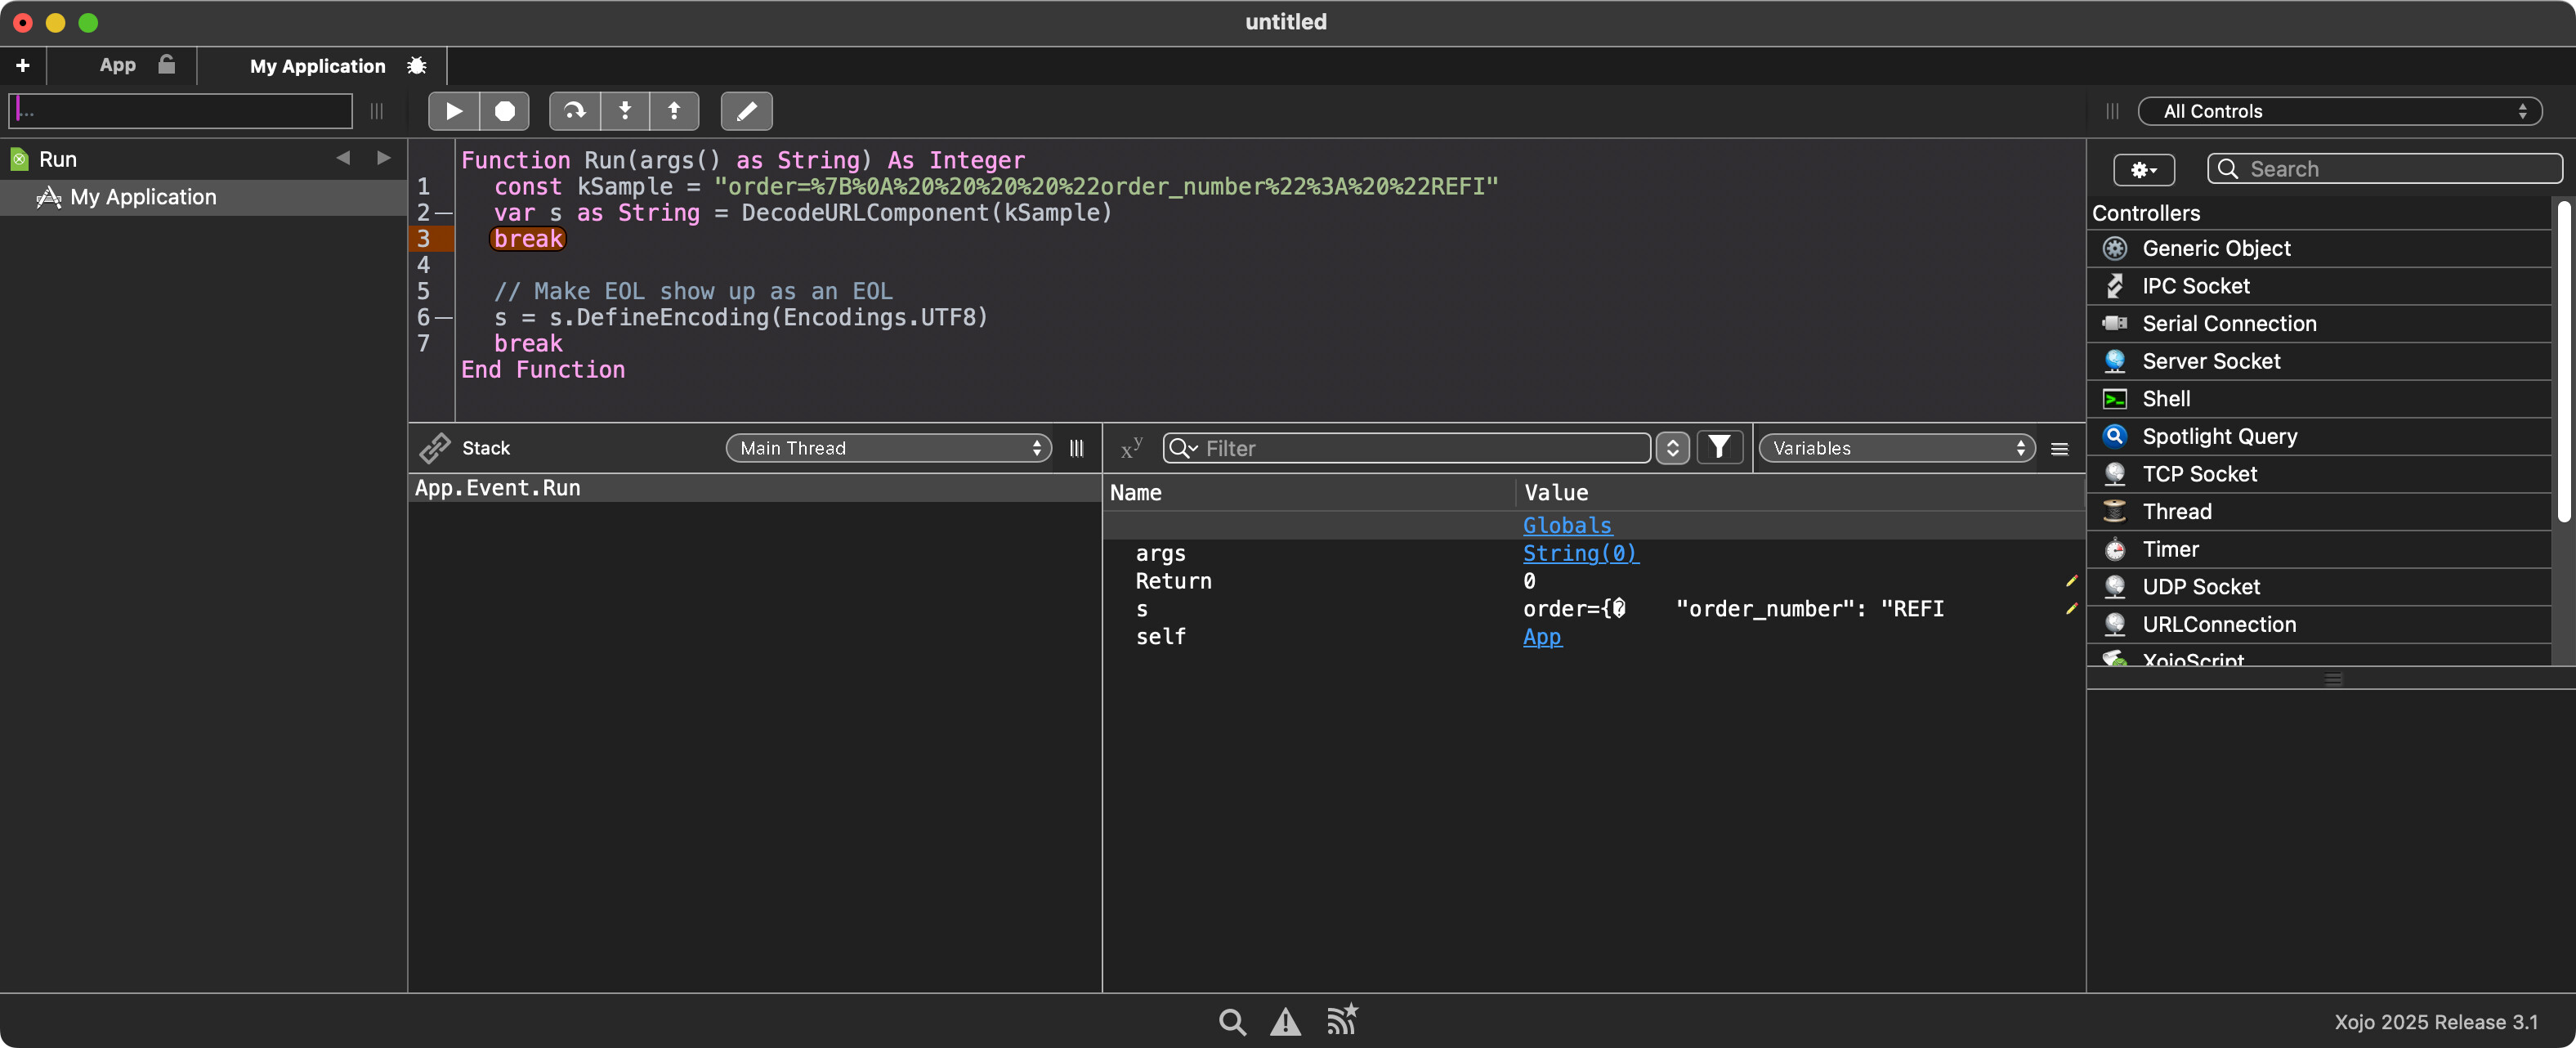Open the find magnifier icon in status bar
Viewport: 2576px width, 1048px height.
tap(1232, 1021)
